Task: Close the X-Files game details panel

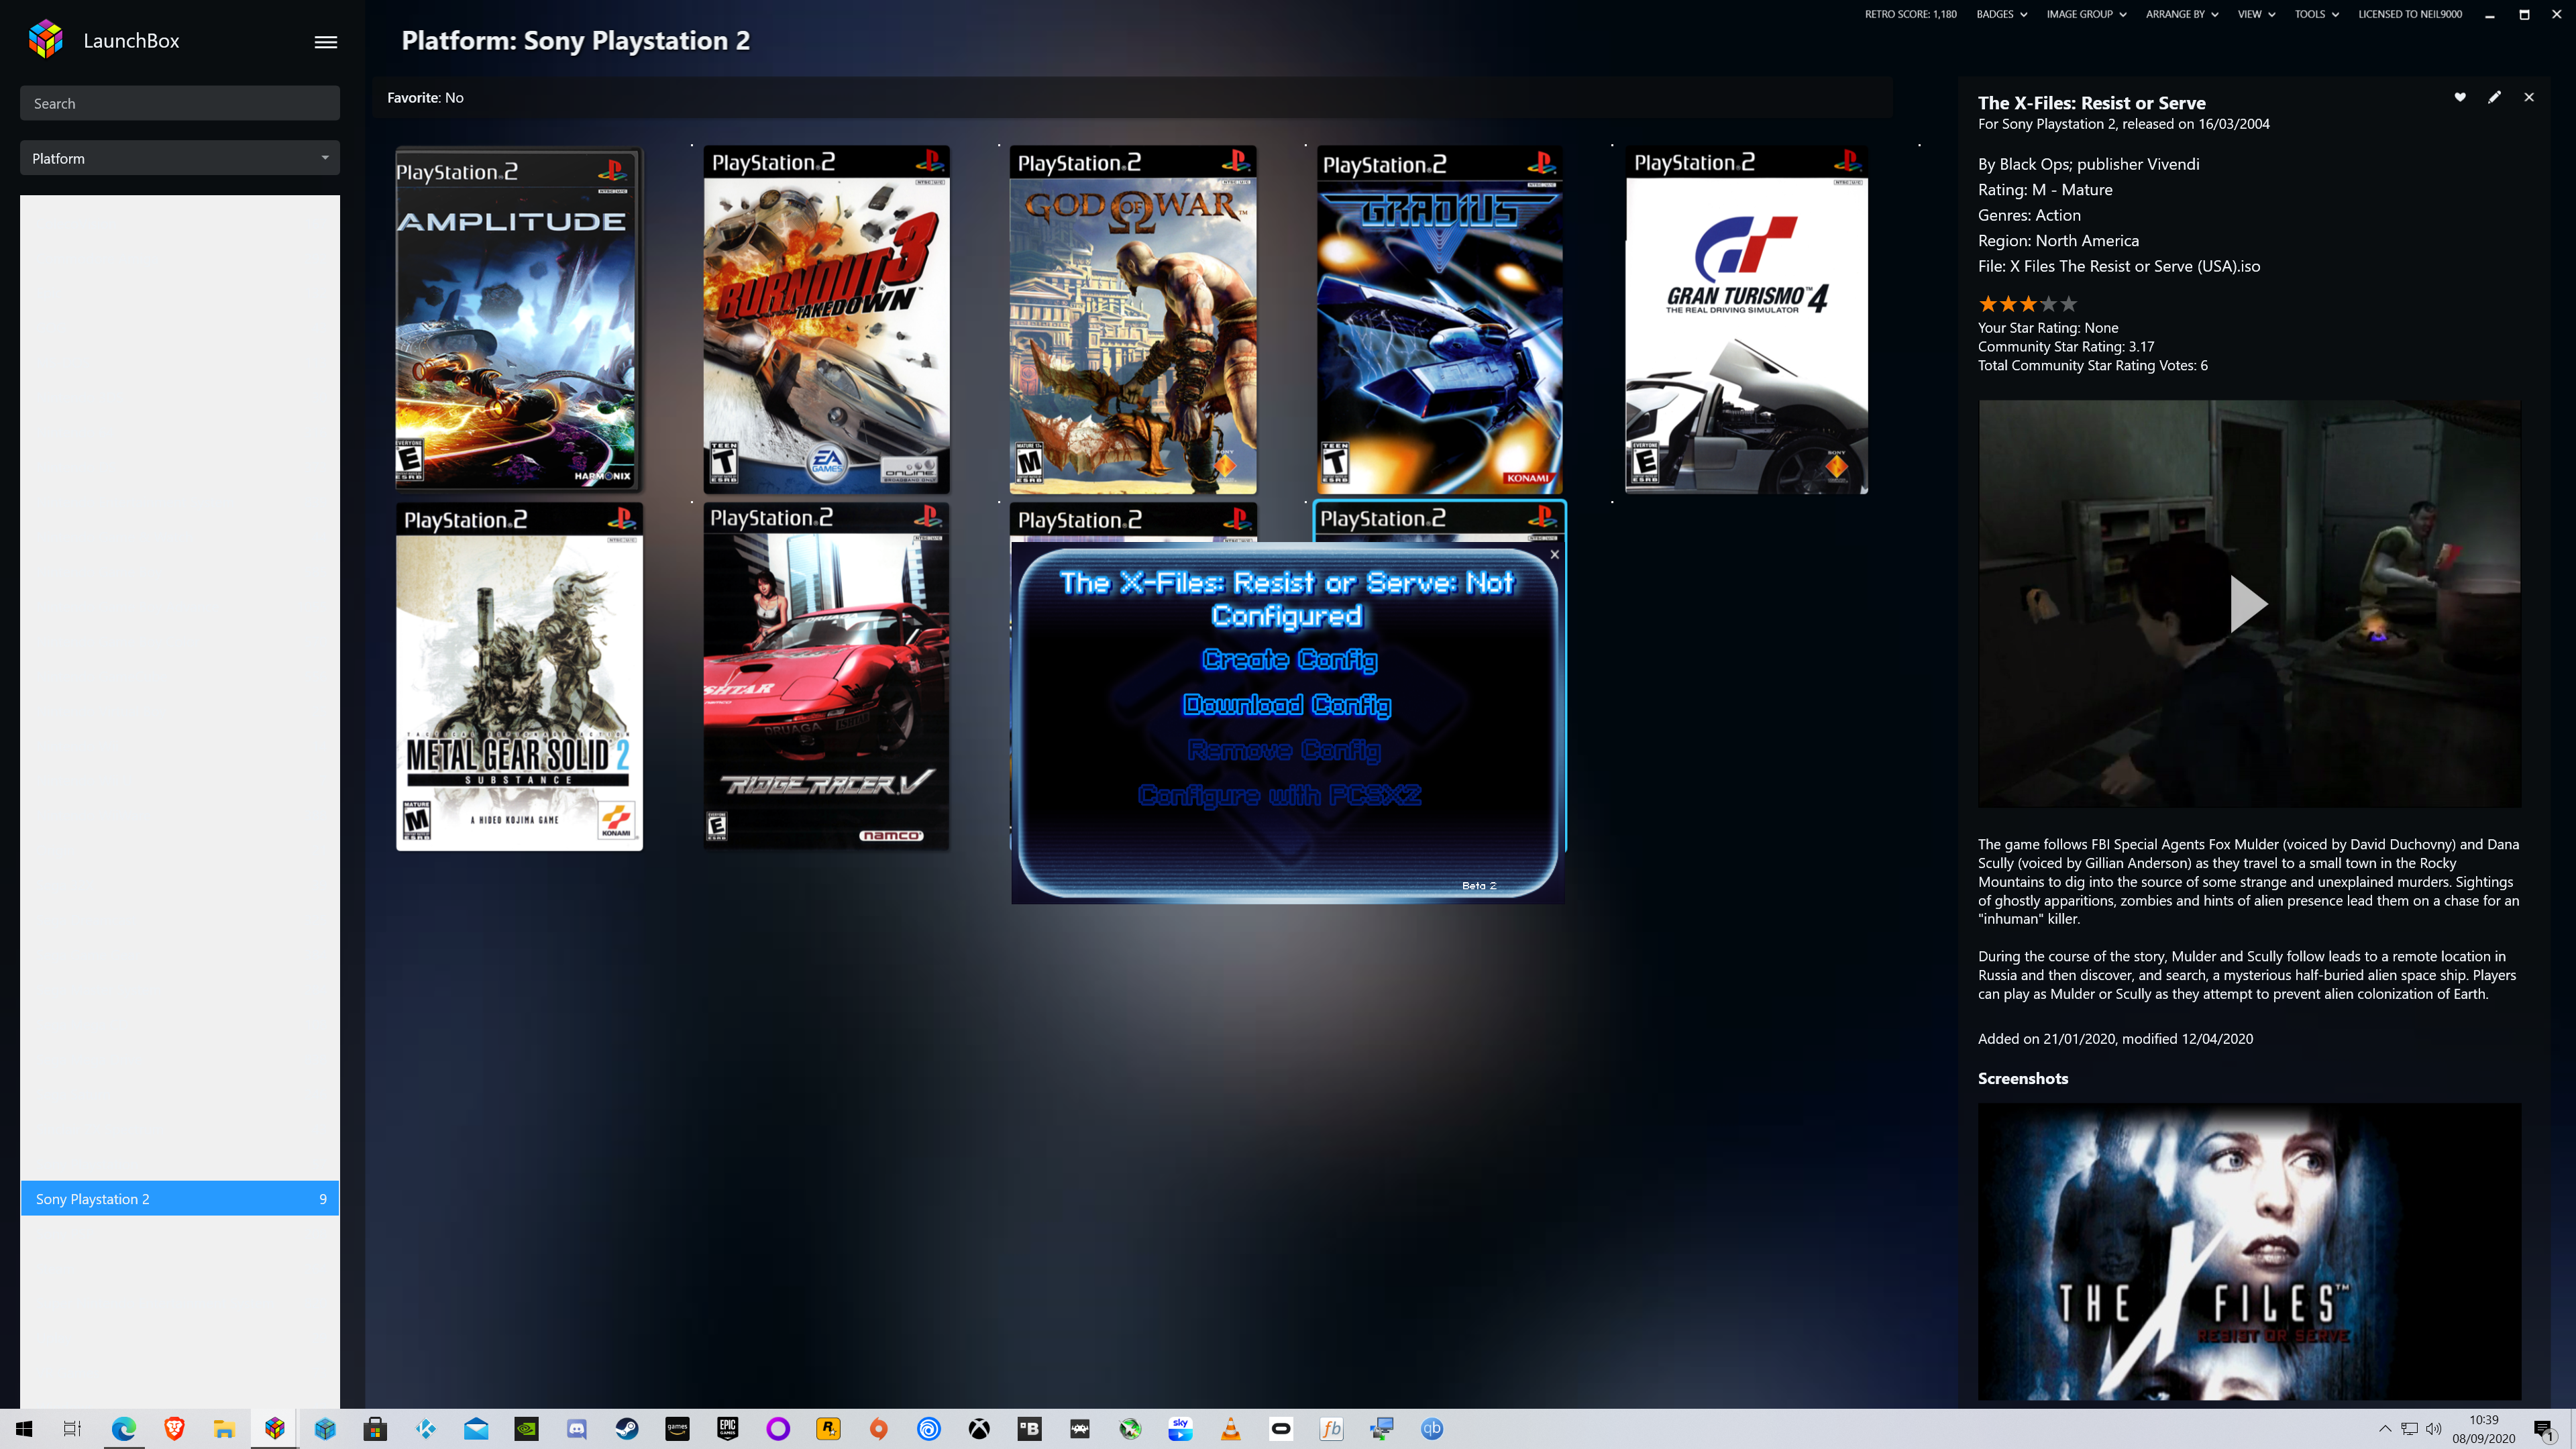Action: [x=2529, y=97]
